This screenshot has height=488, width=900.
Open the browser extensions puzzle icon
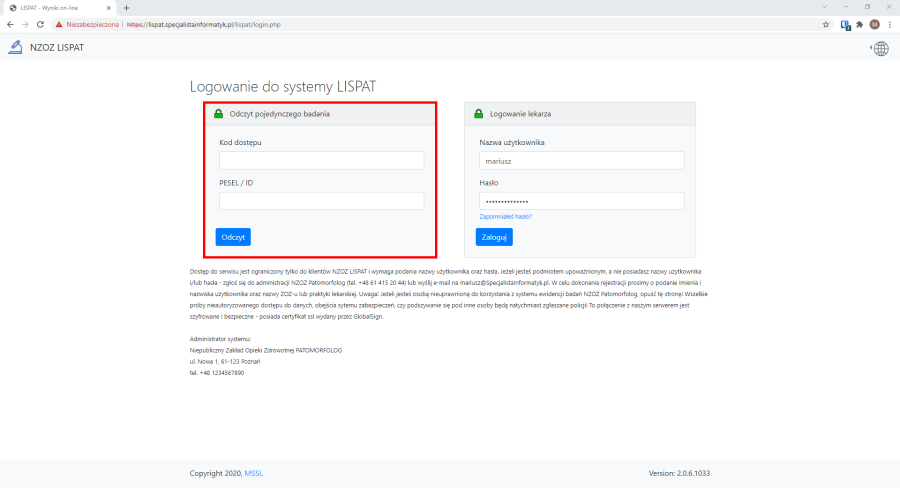pos(860,24)
